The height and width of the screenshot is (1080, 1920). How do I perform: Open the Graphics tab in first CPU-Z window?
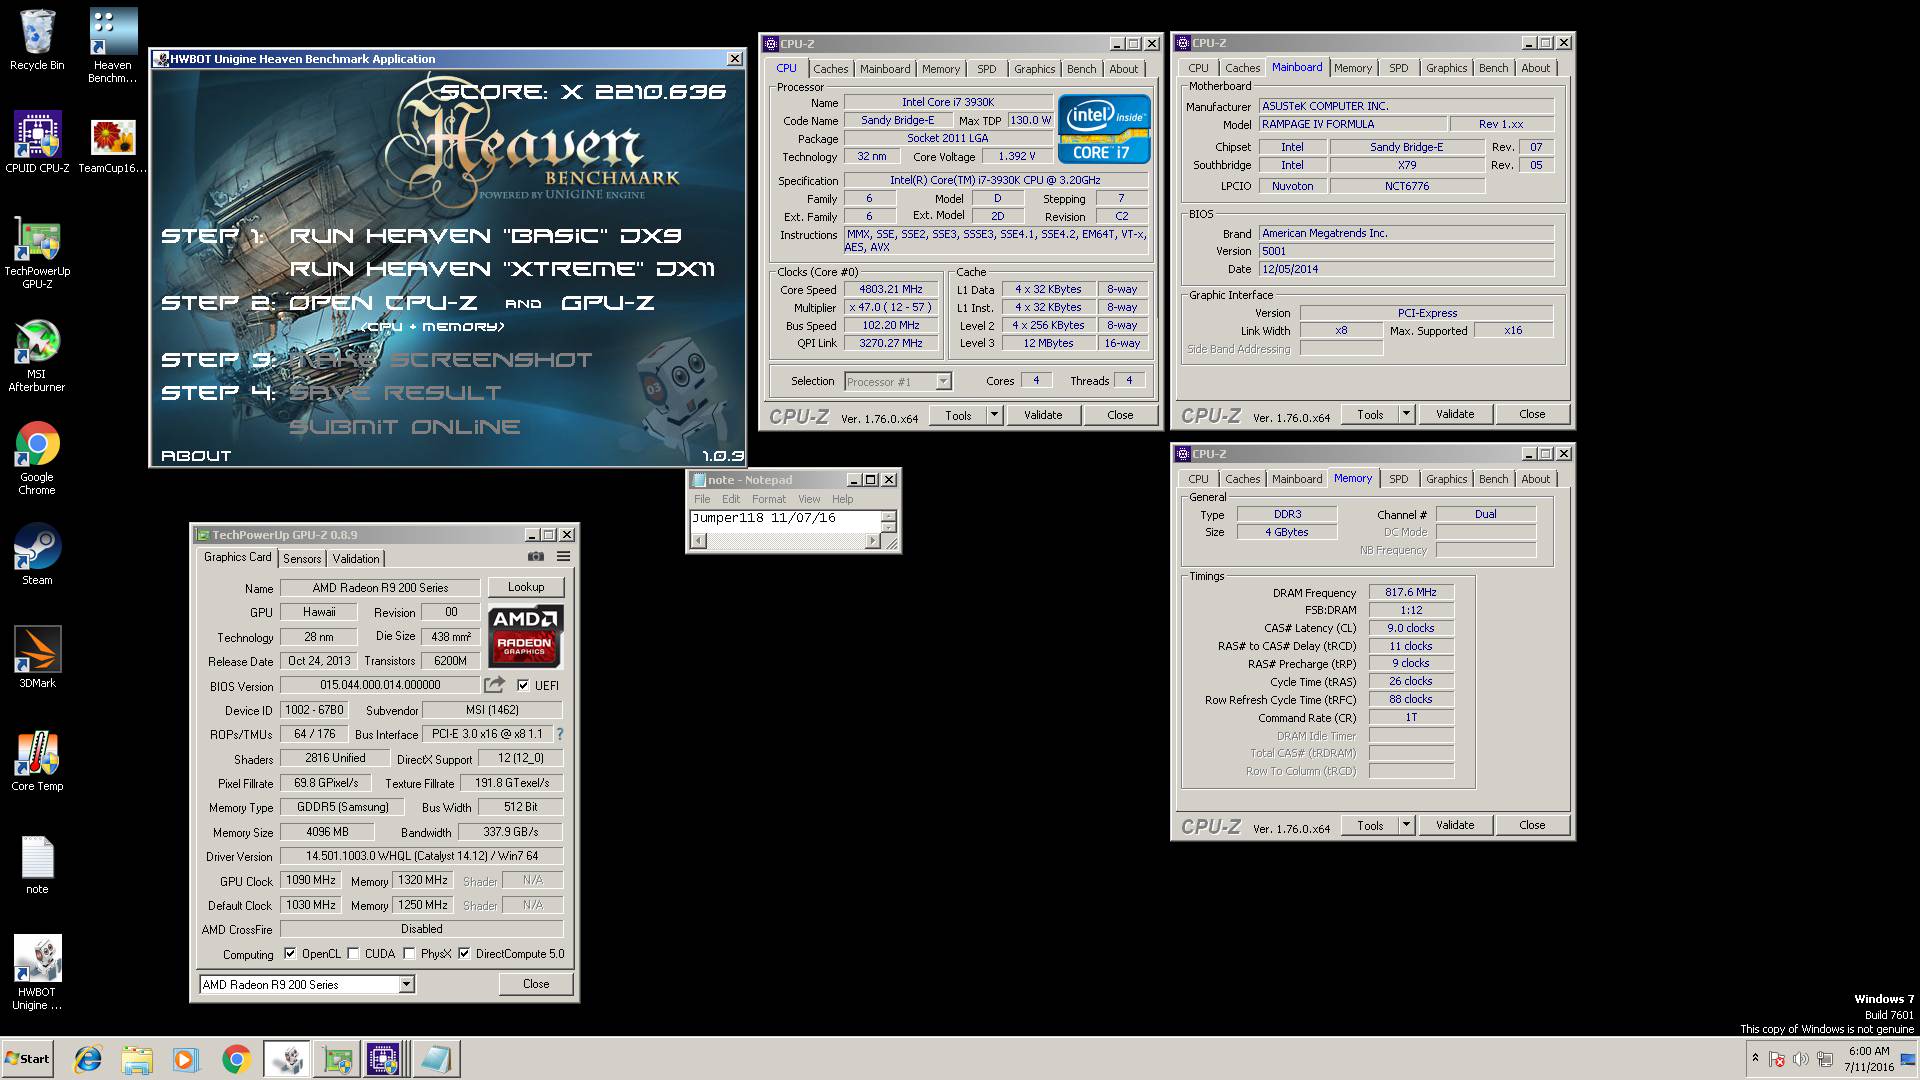click(1034, 69)
